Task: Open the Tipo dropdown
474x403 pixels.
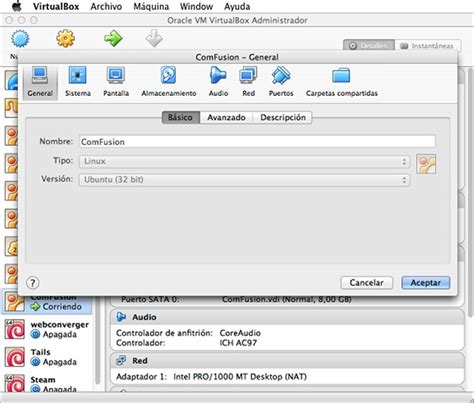Action: (244, 162)
